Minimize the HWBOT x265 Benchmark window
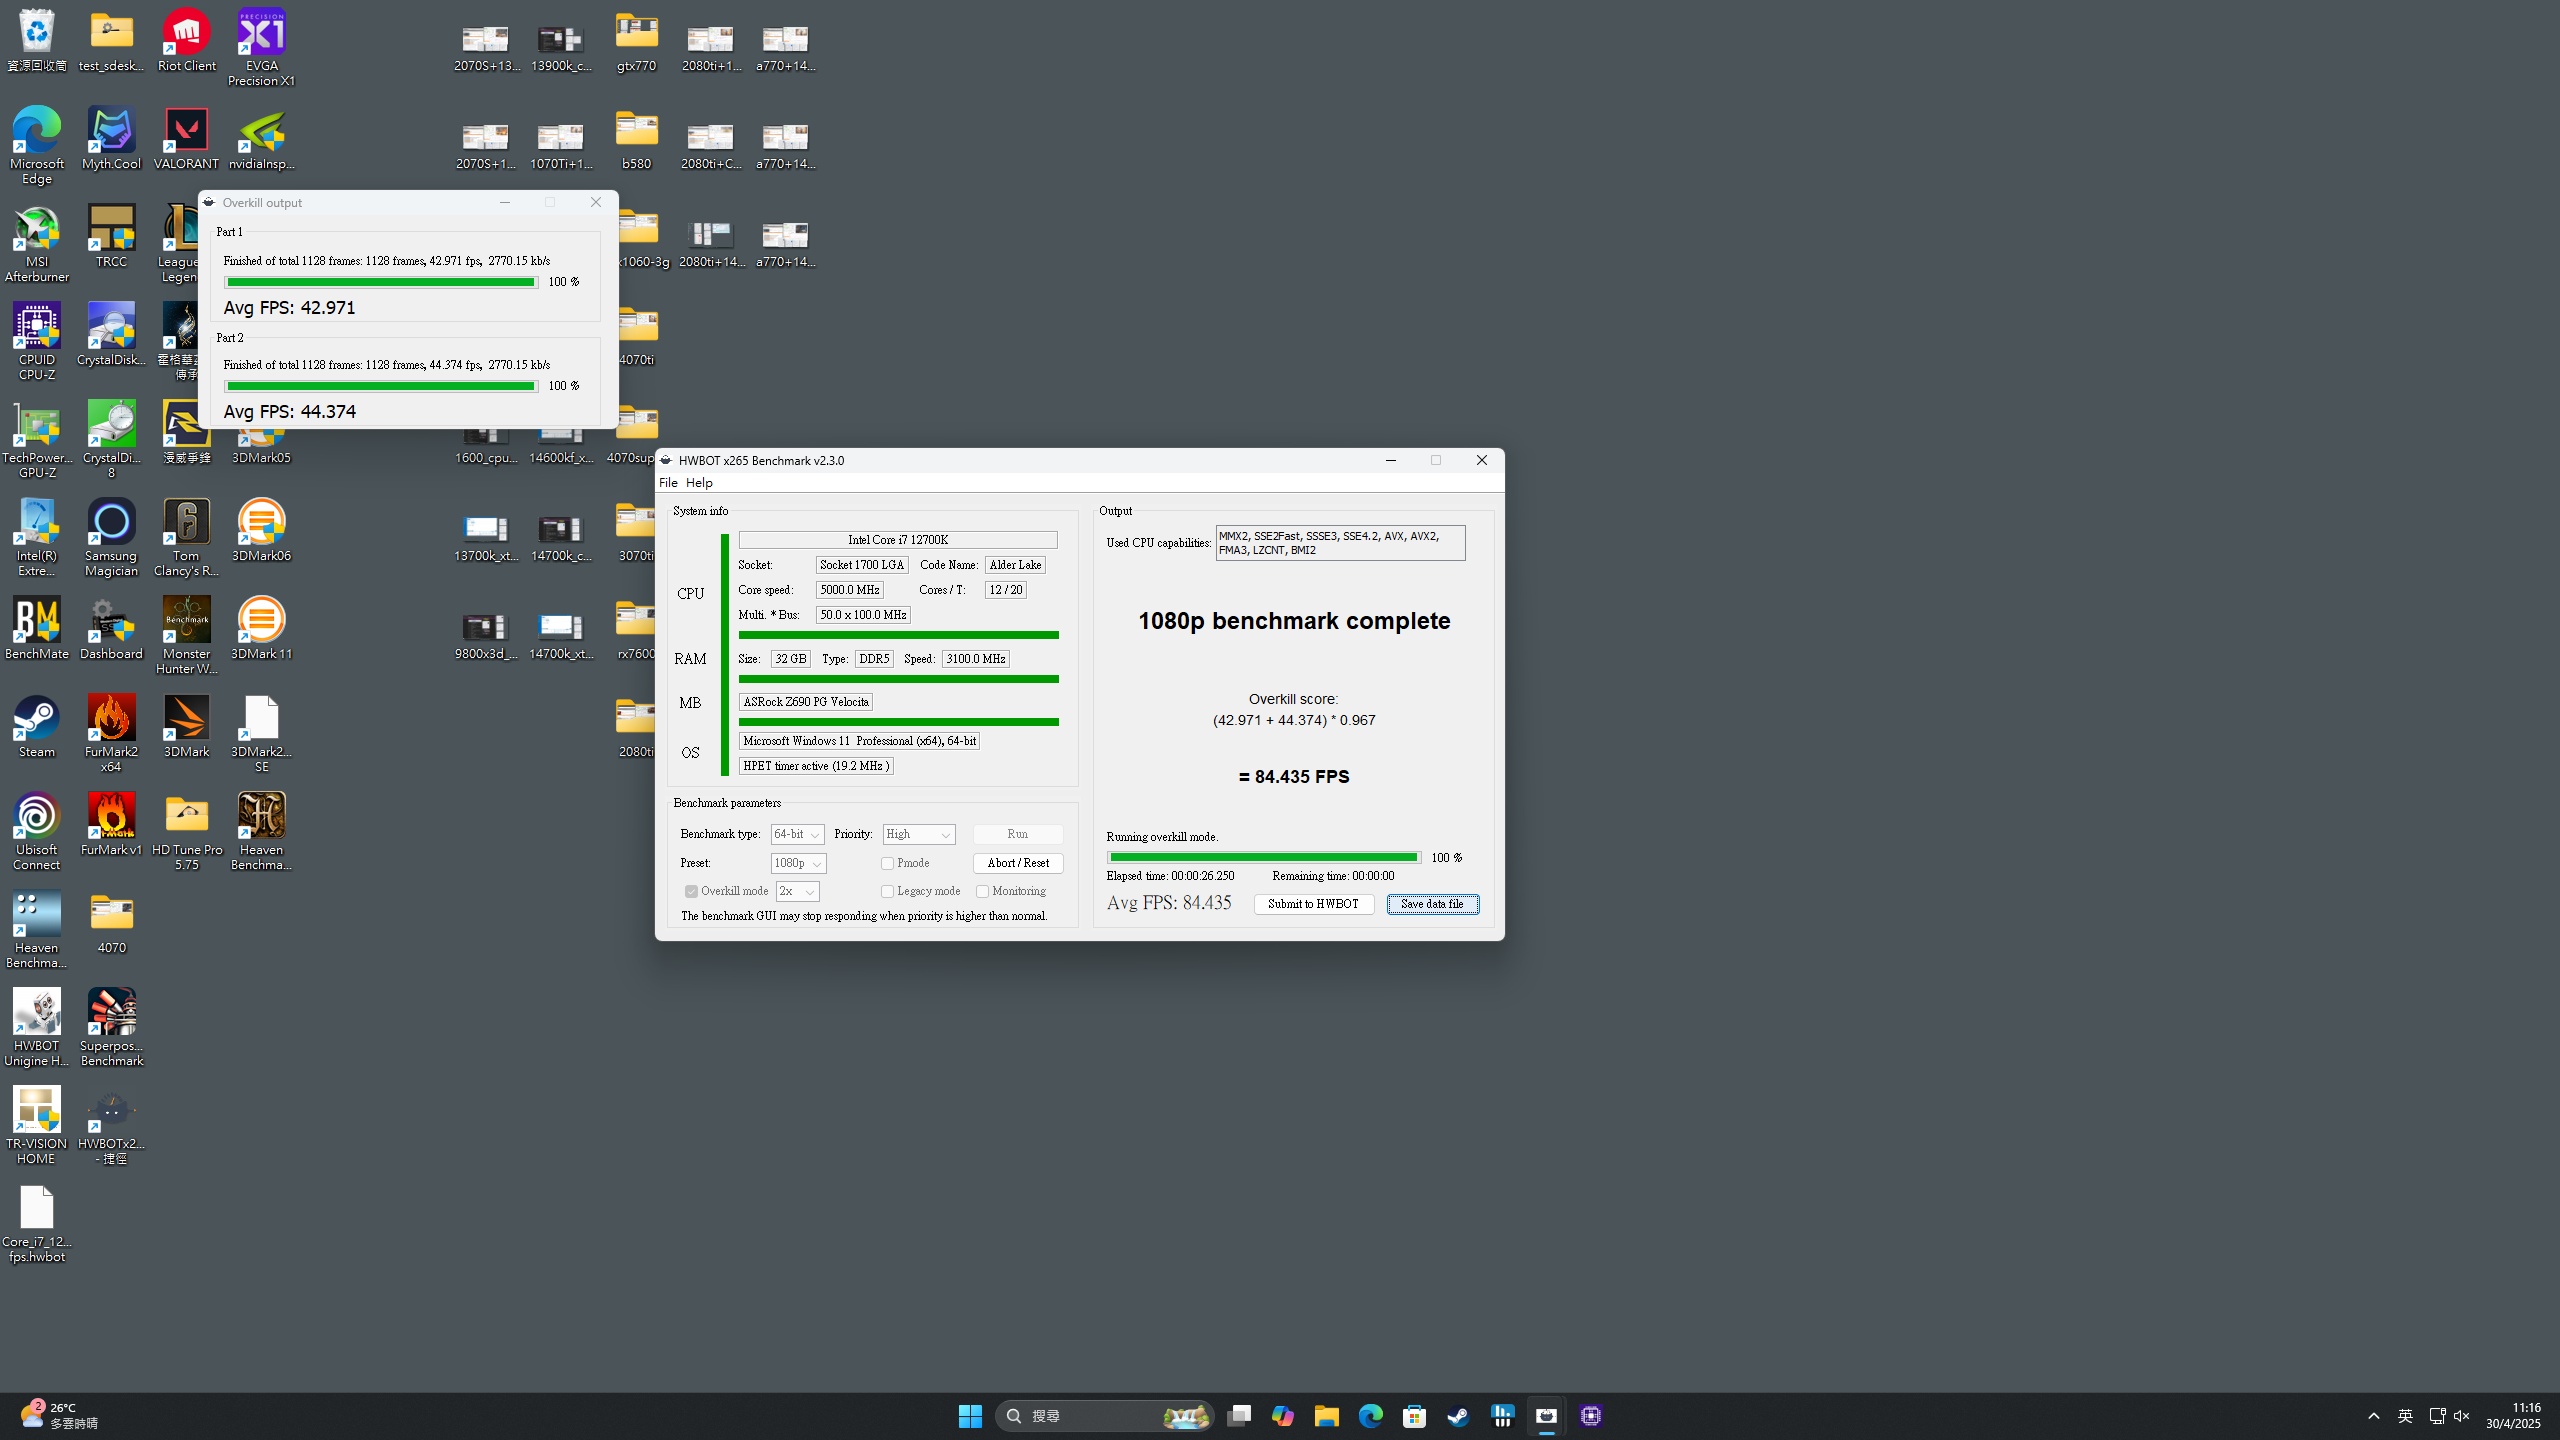Screen dimensions: 2560x1440 coord(1390,460)
